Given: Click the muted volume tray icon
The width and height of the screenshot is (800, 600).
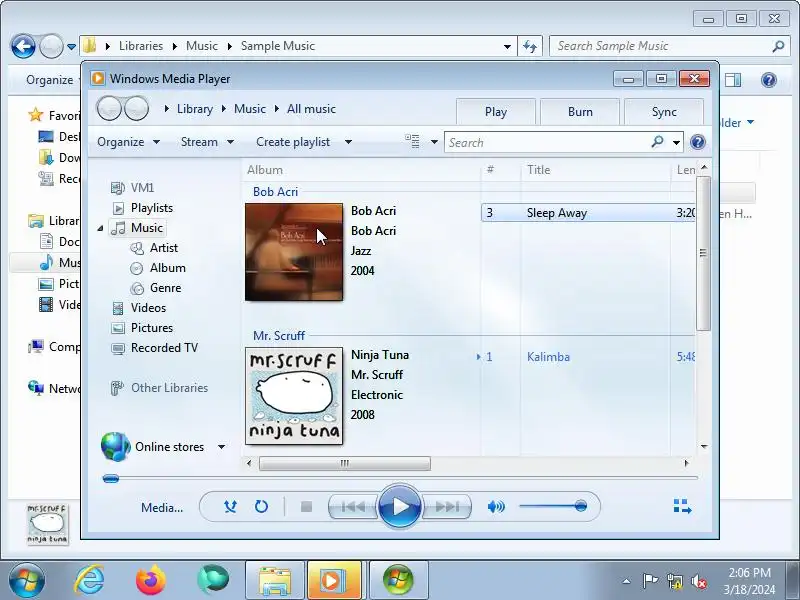Looking at the screenshot, I should 699,582.
